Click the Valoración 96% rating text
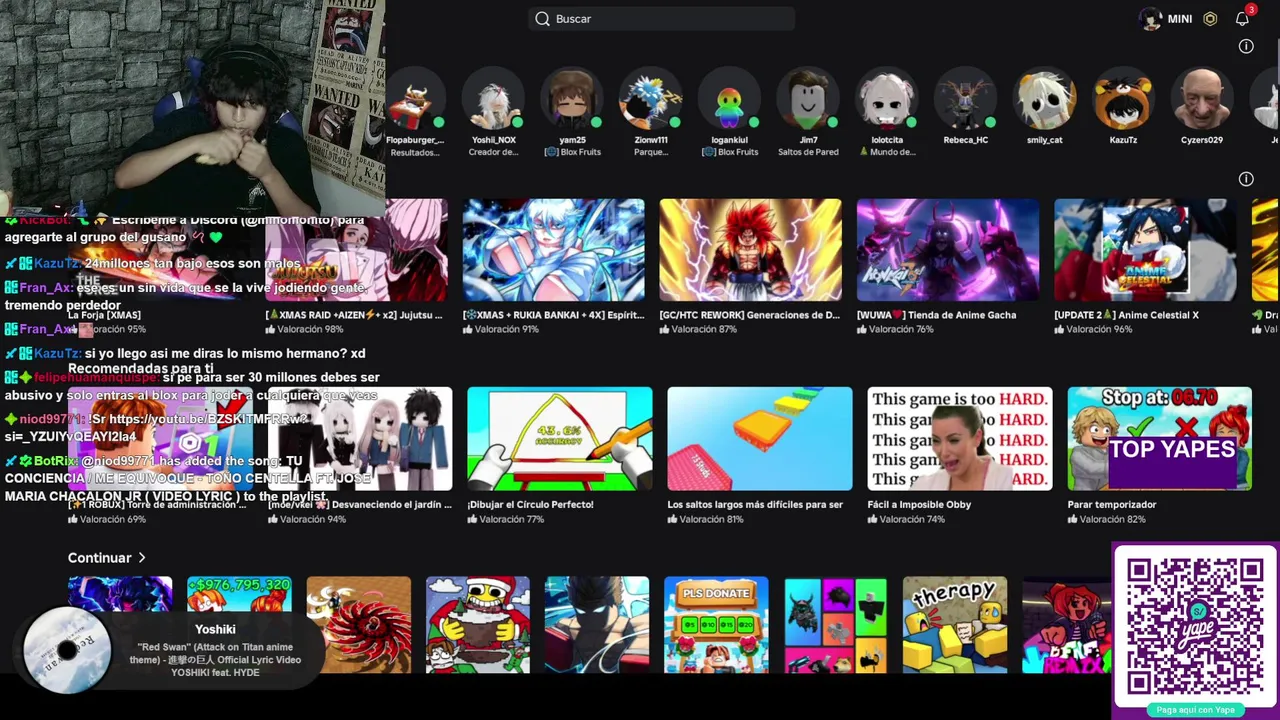This screenshot has width=1280, height=720. [x=1099, y=329]
